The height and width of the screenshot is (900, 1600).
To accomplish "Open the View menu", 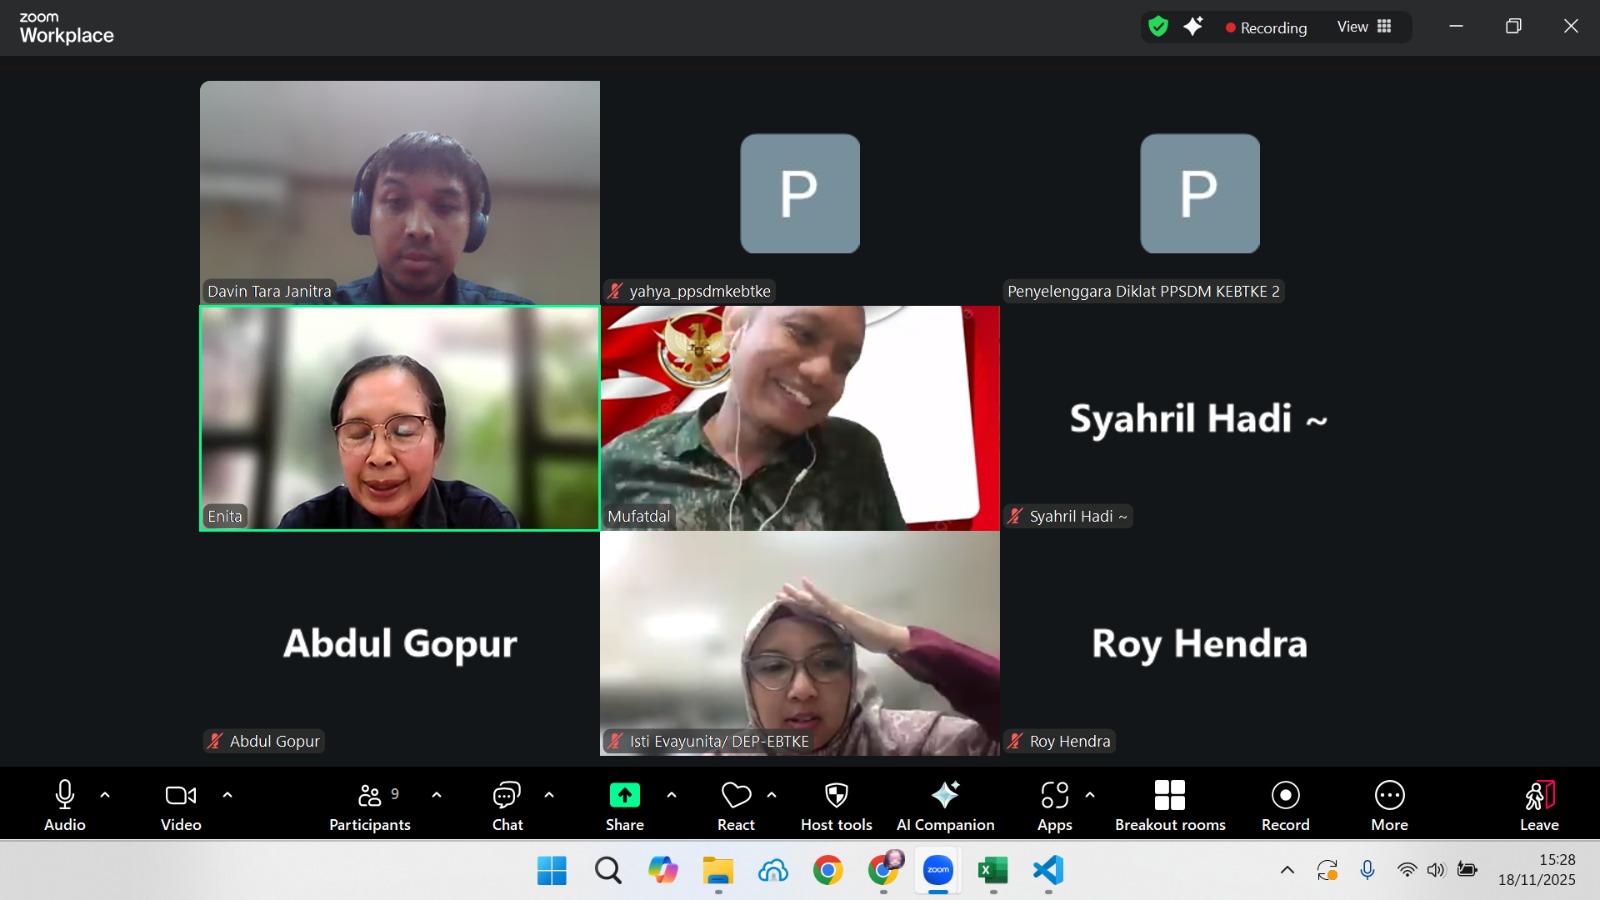I will tap(1355, 27).
